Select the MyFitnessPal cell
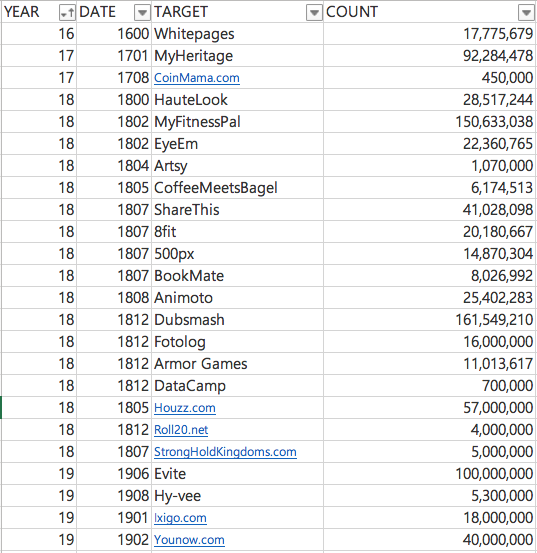Screen dimensions: 537x553 pos(238,122)
